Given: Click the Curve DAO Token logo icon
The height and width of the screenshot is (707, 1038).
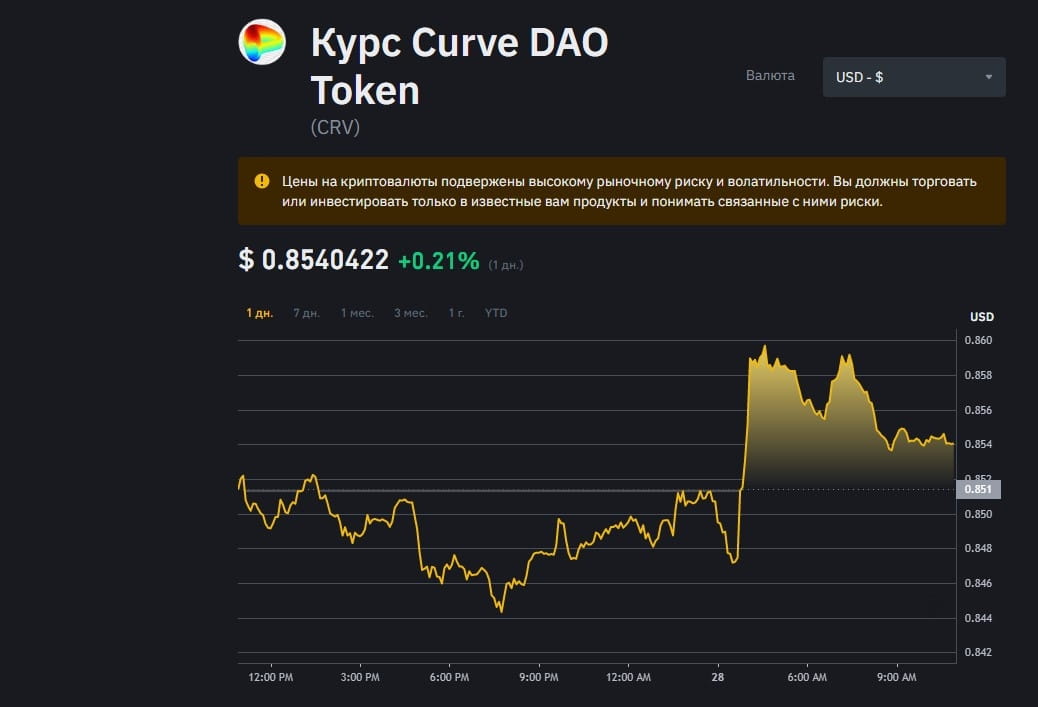Looking at the screenshot, I should 260,42.
